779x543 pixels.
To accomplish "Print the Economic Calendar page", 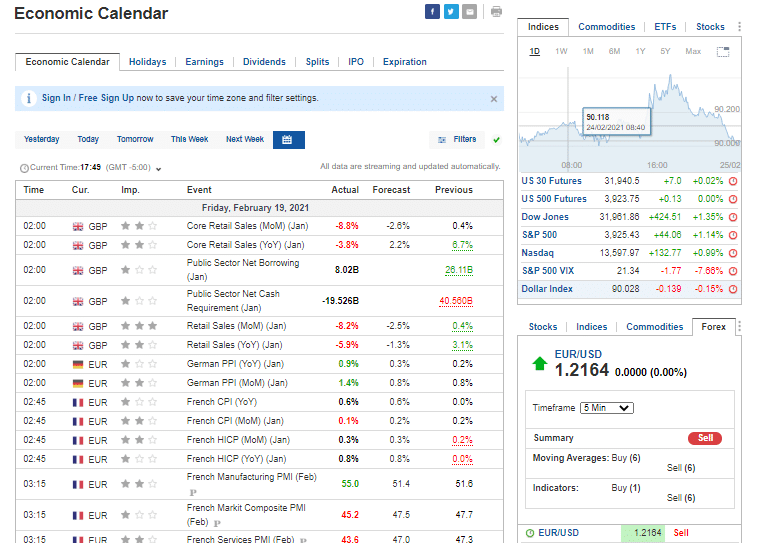I will pos(496,11).
